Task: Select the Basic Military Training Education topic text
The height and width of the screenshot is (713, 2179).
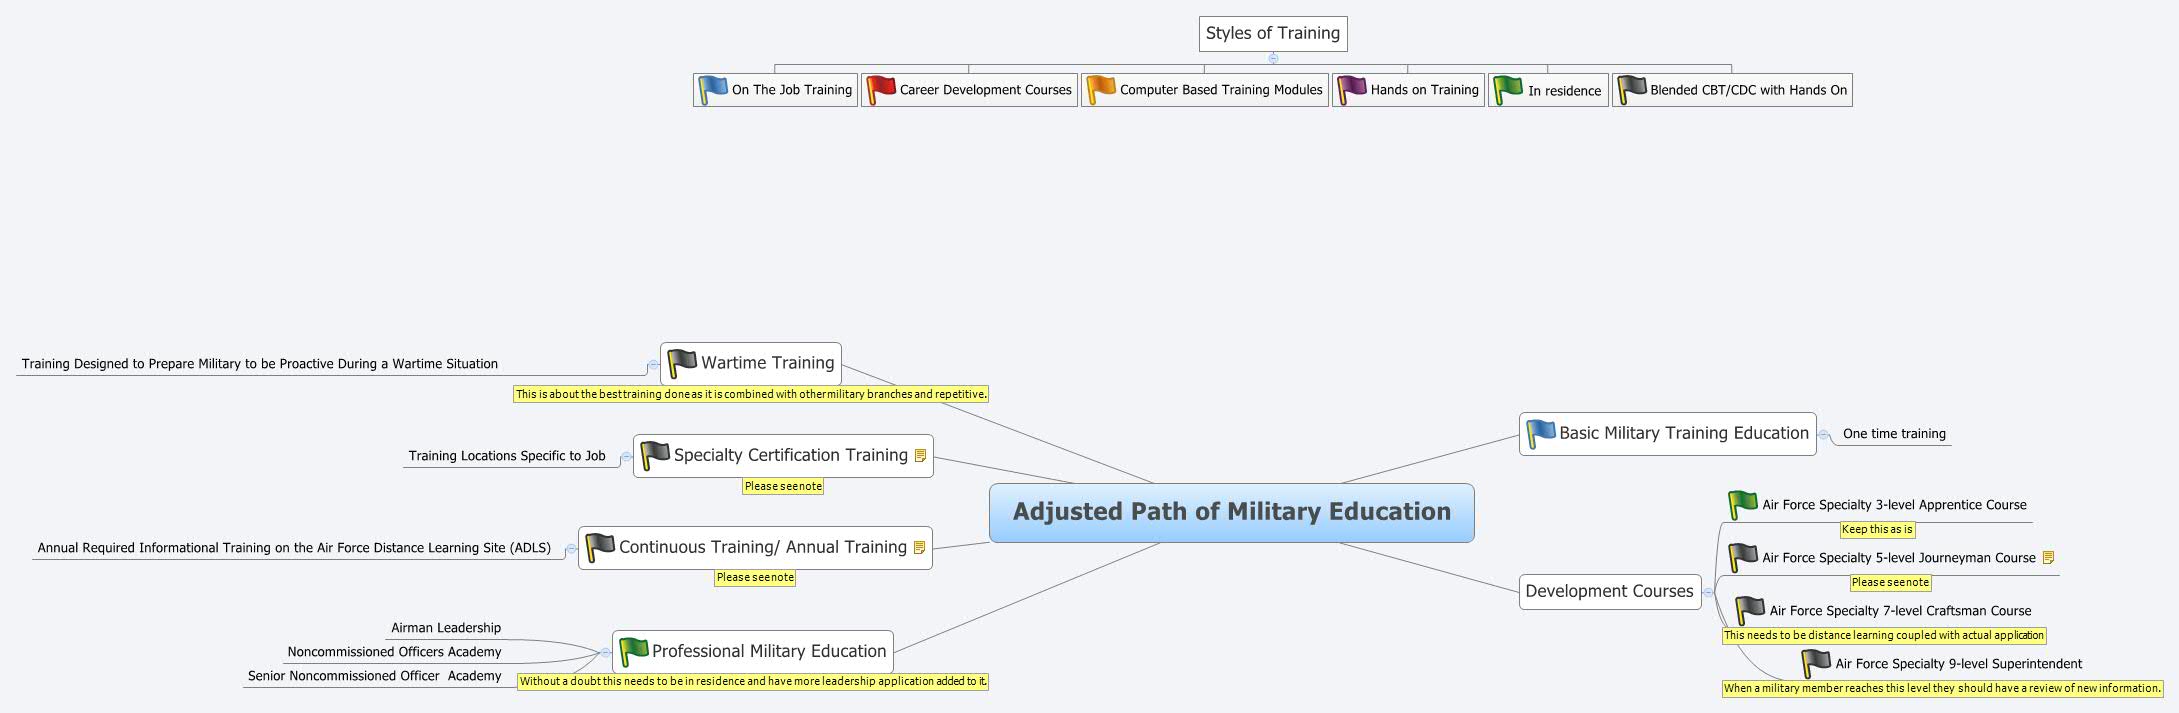Action: [1684, 433]
